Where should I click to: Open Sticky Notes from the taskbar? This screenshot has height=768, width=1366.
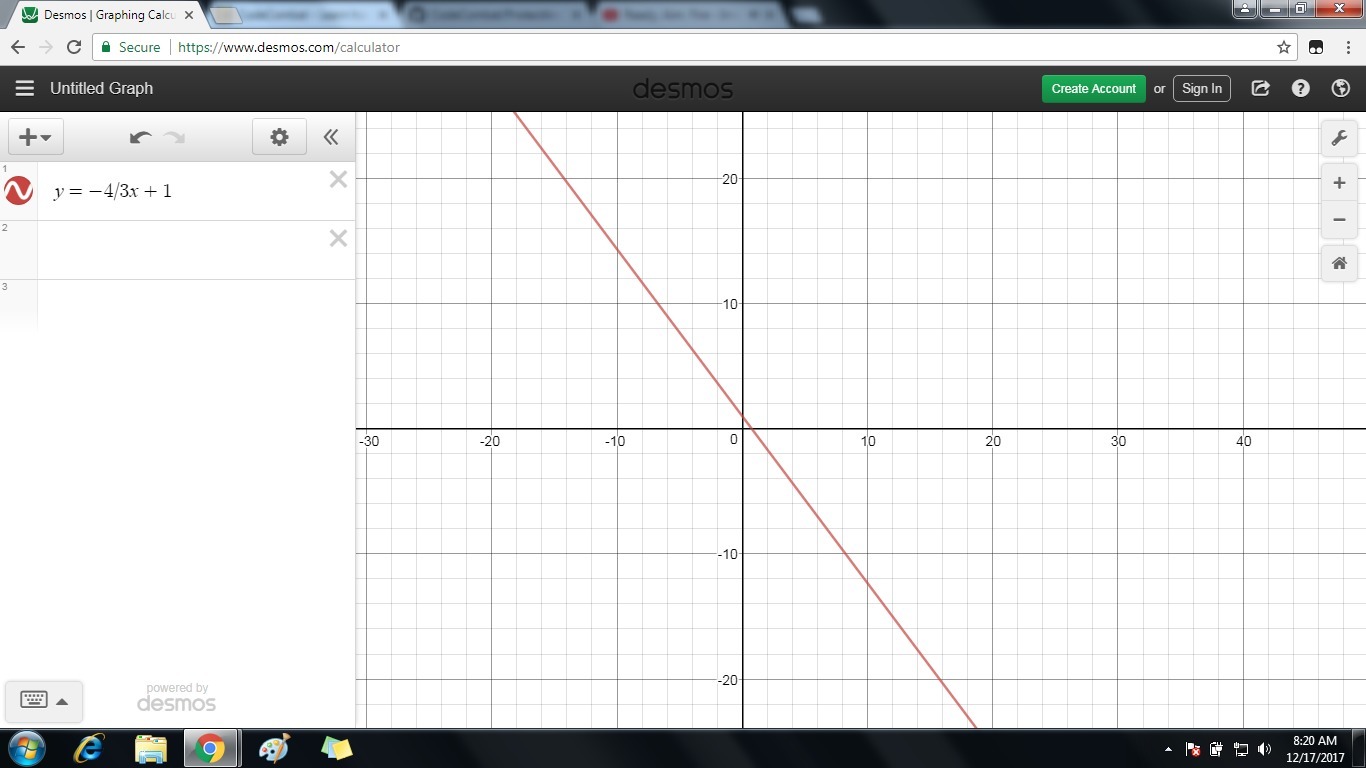coord(336,748)
